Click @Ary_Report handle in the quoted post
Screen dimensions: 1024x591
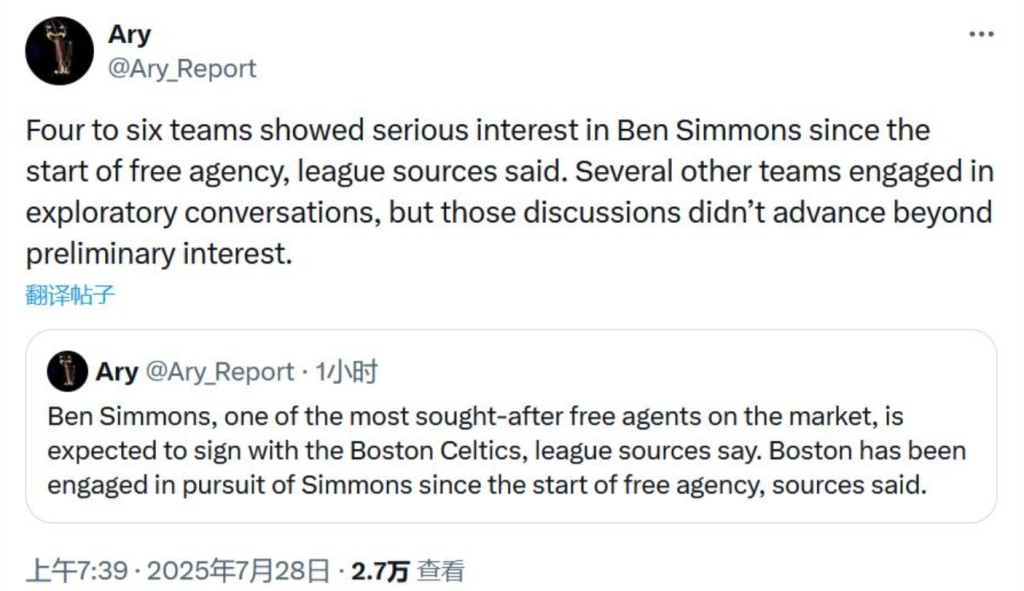point(220,372)
